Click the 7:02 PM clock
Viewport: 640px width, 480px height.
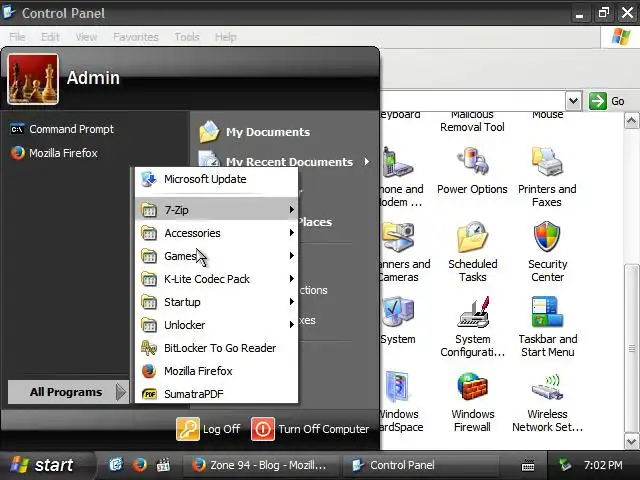603,465
